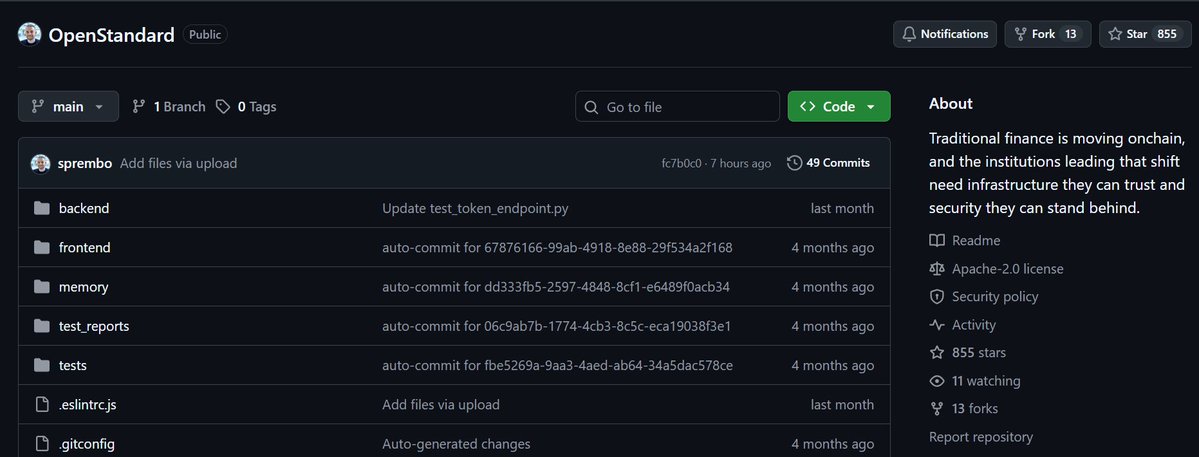Image resolution: width=1199 pixels, height=457 pixels.
Task: Open the 11 watching link
Action: pos(986,381)
